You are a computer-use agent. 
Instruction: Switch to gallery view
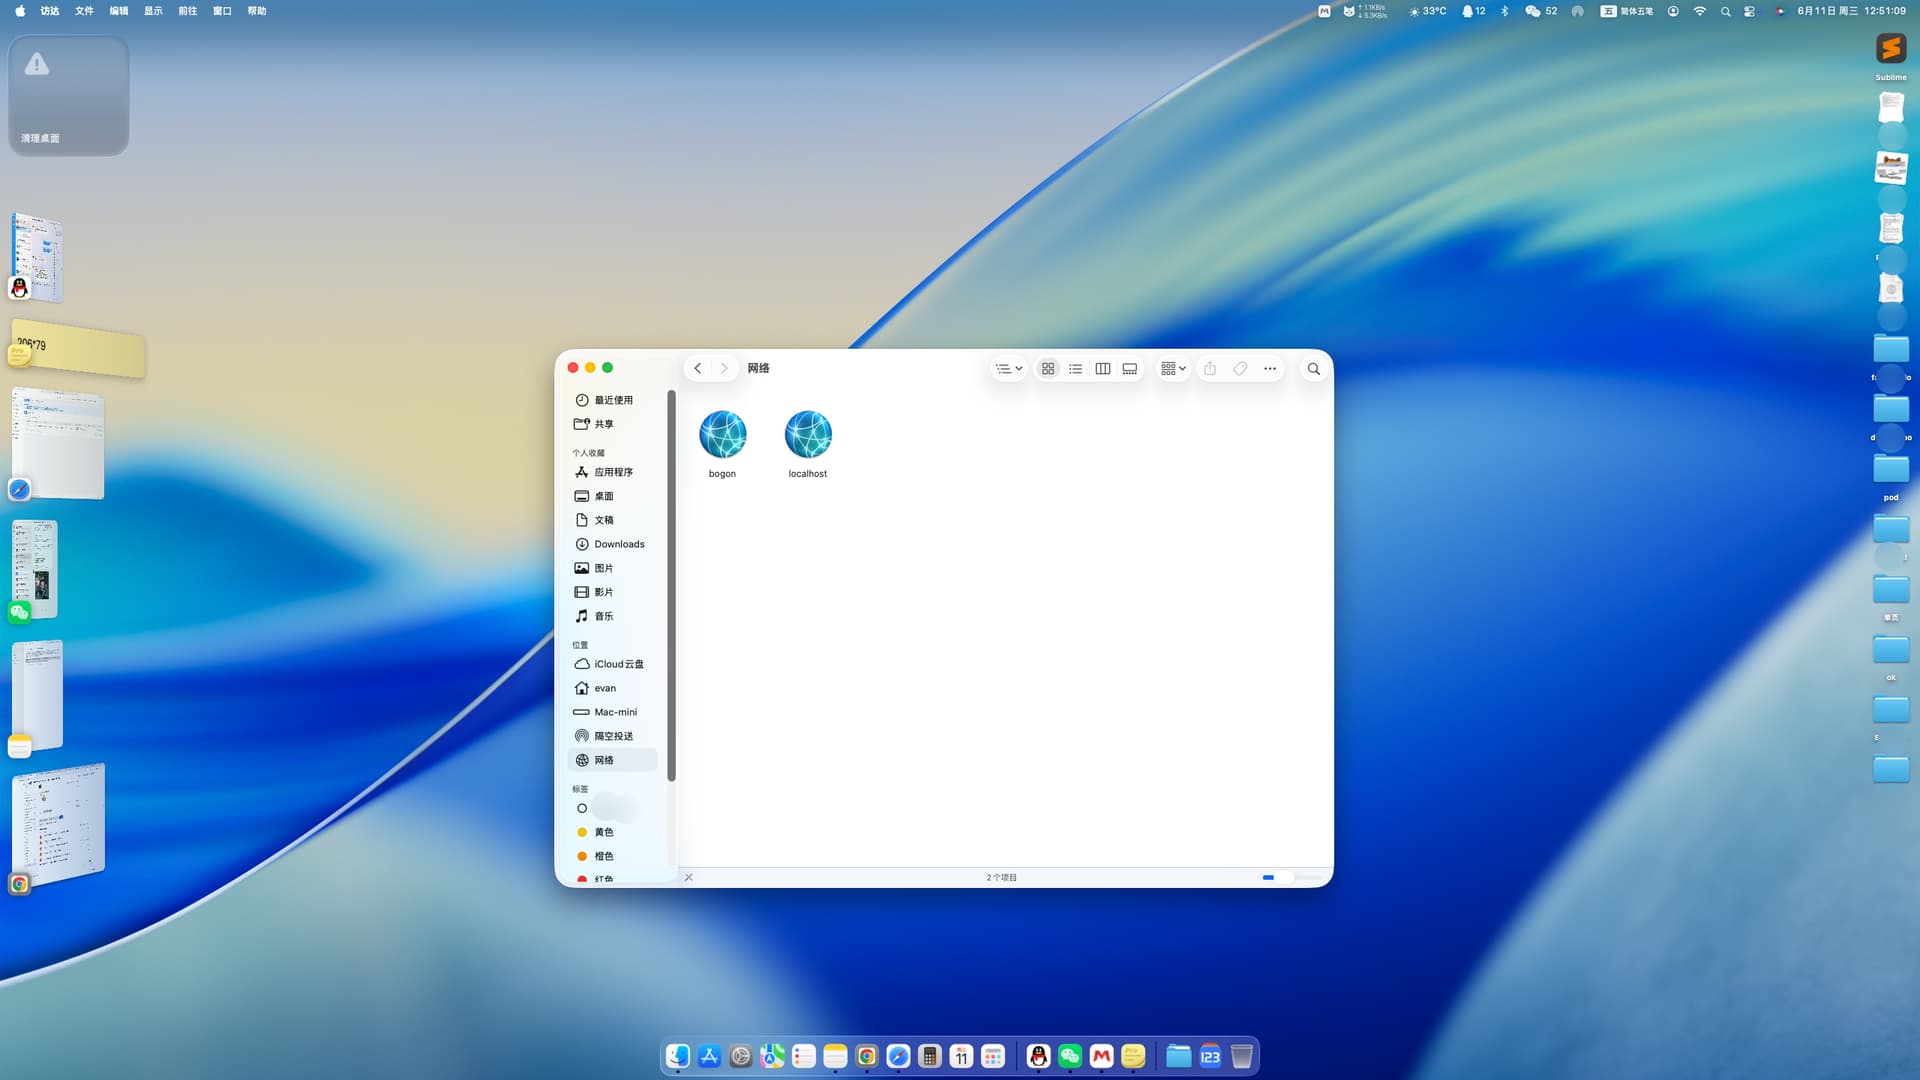tap(1130, 369)
